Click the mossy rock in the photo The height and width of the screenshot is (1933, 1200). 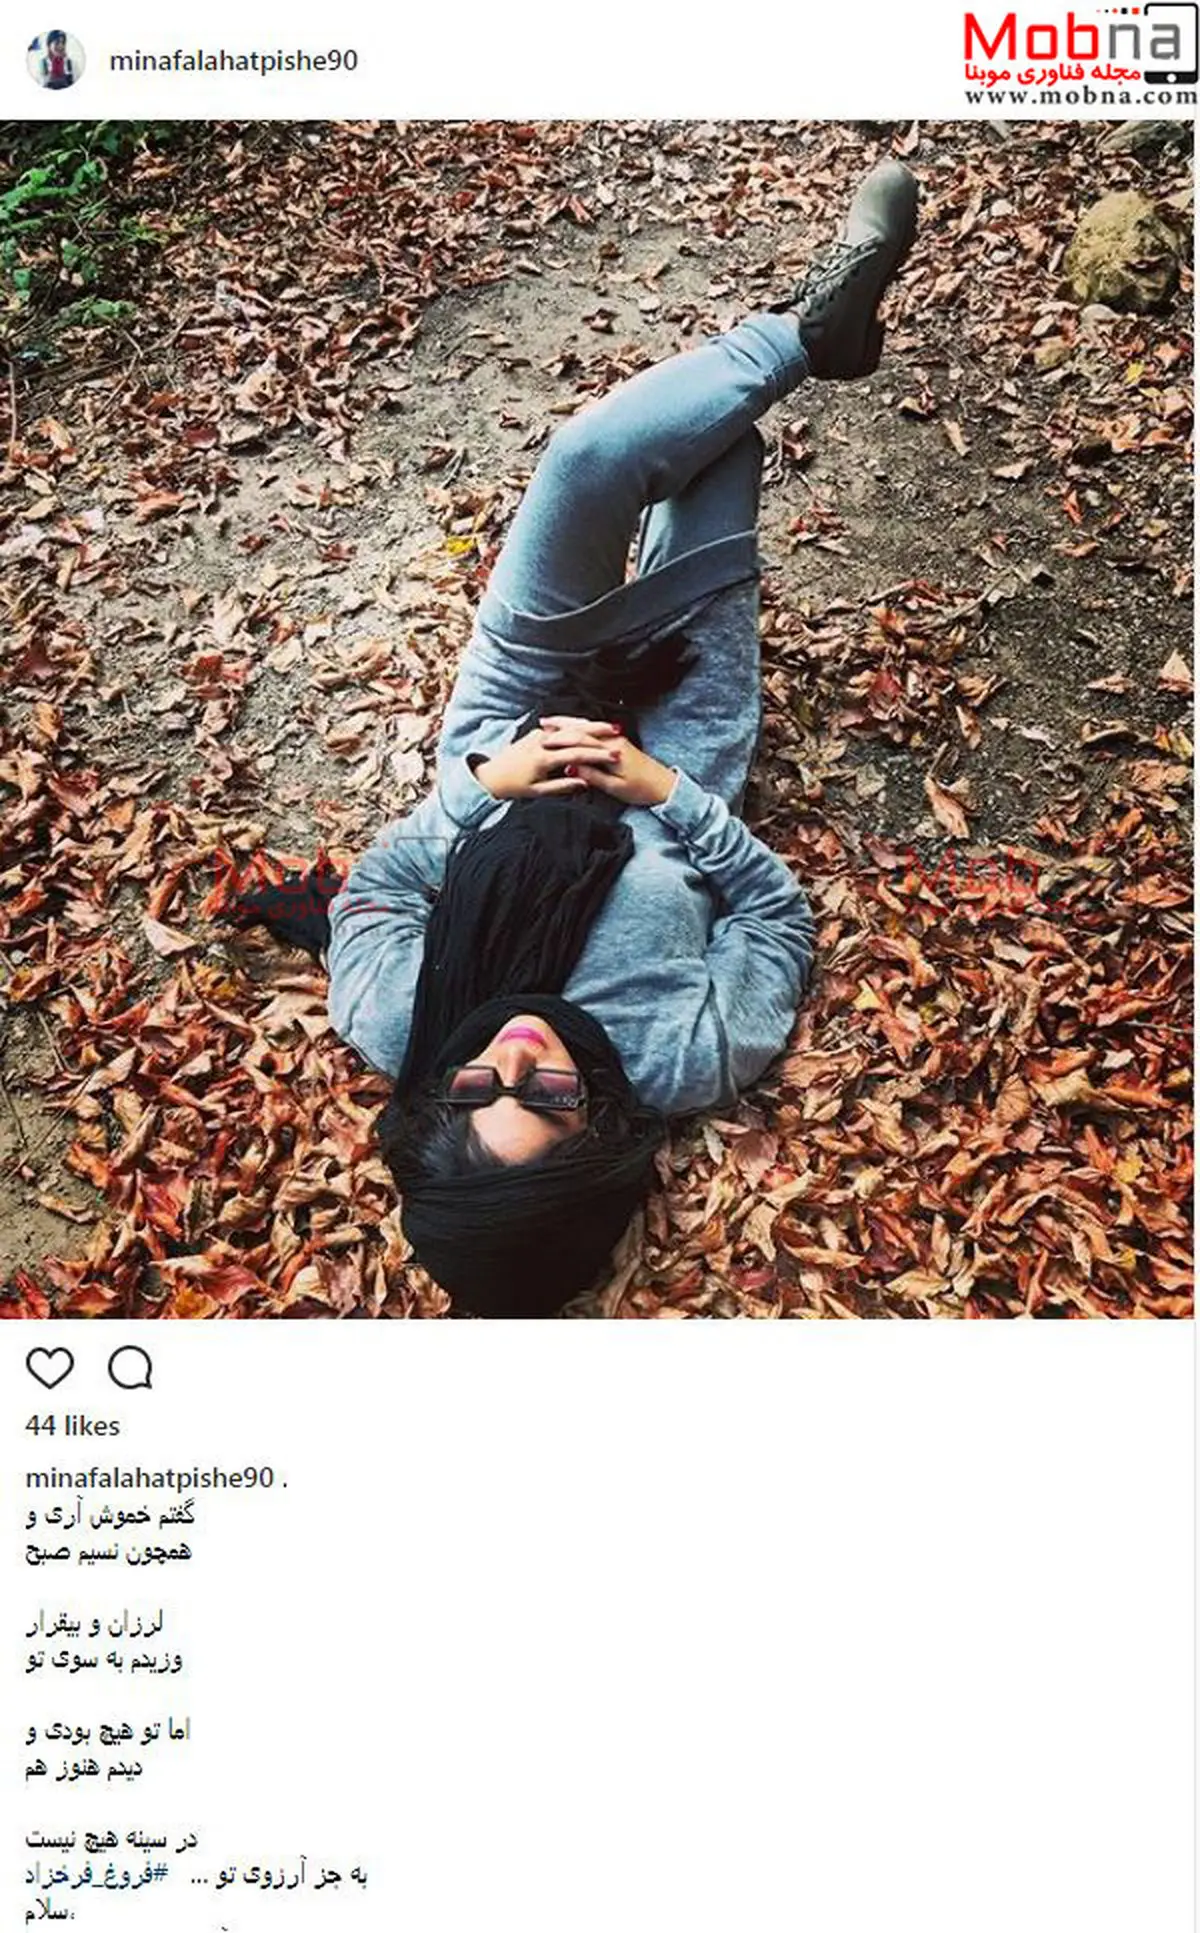point(1120,250)
